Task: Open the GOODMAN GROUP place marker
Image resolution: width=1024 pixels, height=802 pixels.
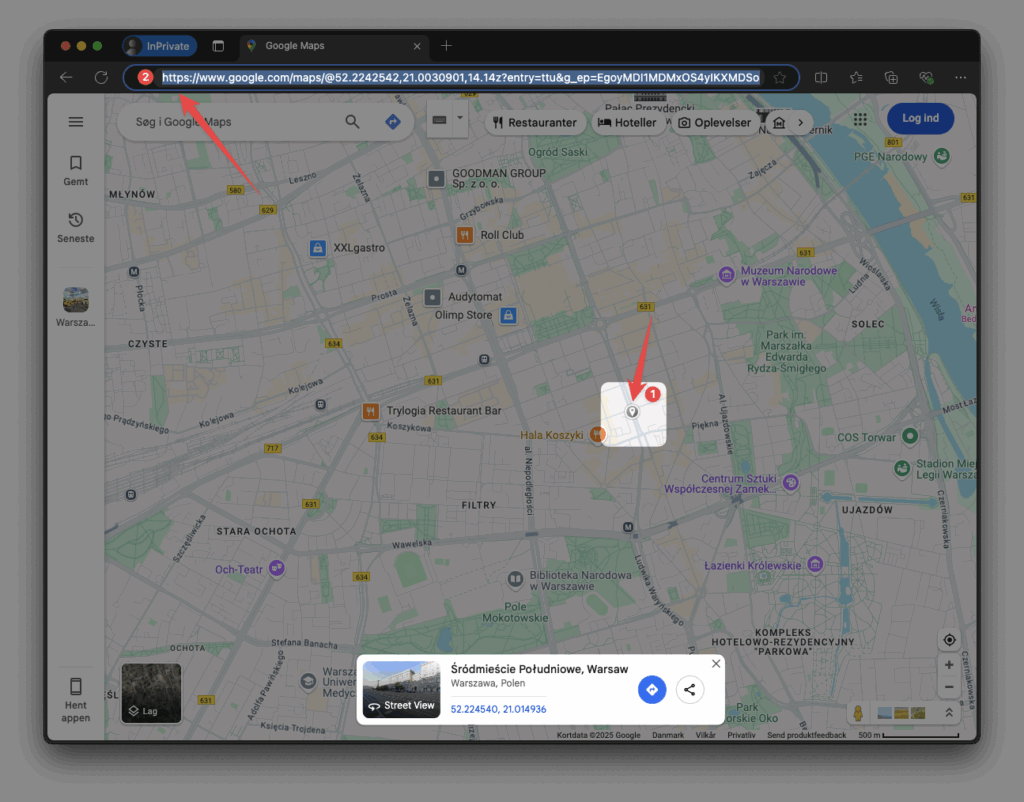Action: pos(436,178)
